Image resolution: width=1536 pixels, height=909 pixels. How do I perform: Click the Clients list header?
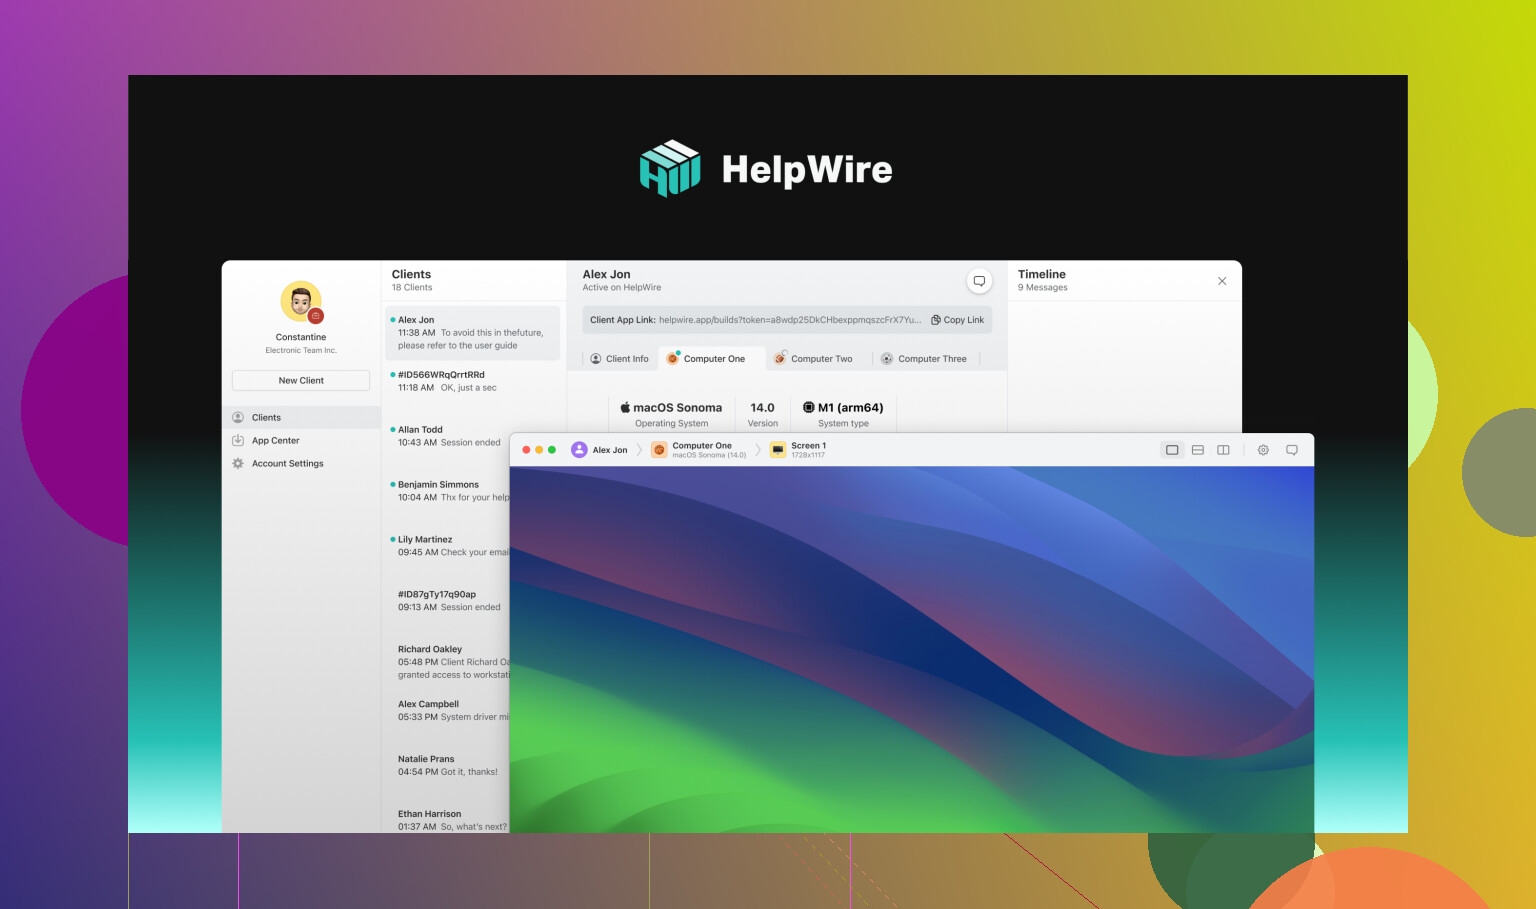(x=412, y=274)
